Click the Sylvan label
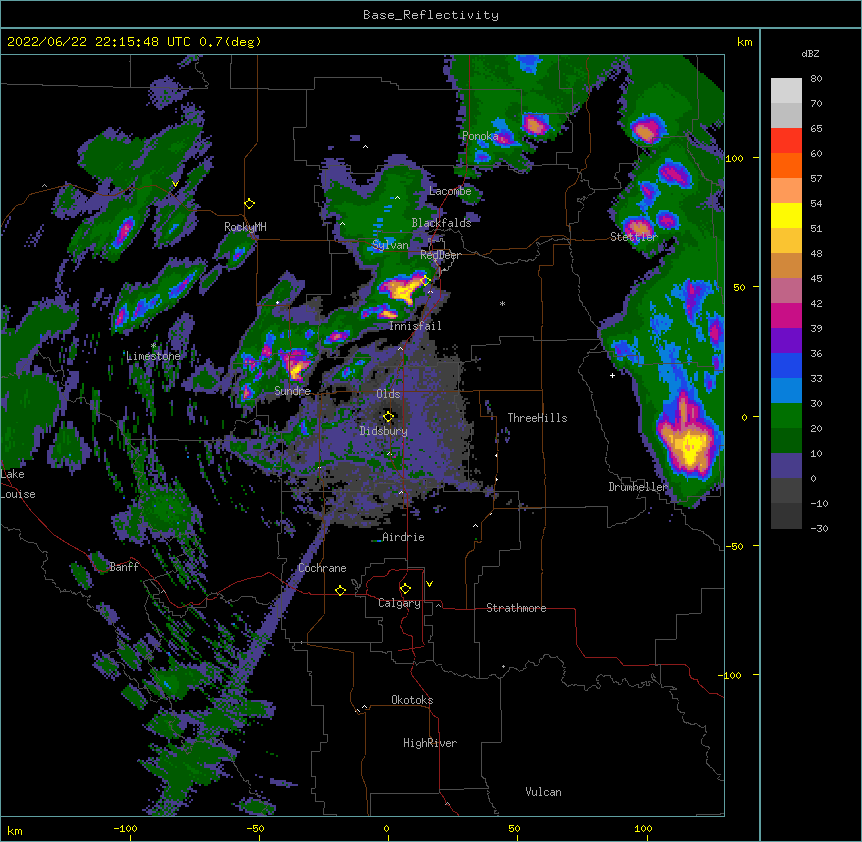This screenshot has height=842, width=862. pos(390,245)
